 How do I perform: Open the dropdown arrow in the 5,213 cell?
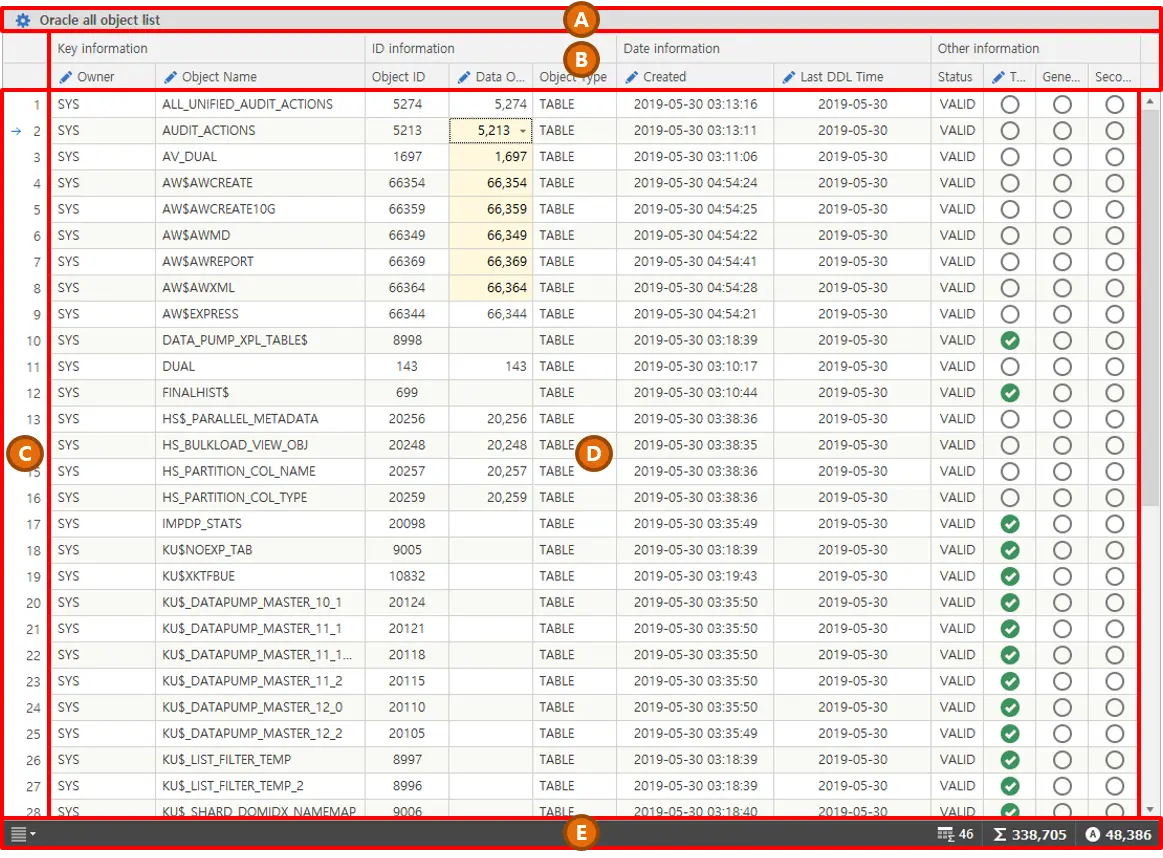[523, 131]
